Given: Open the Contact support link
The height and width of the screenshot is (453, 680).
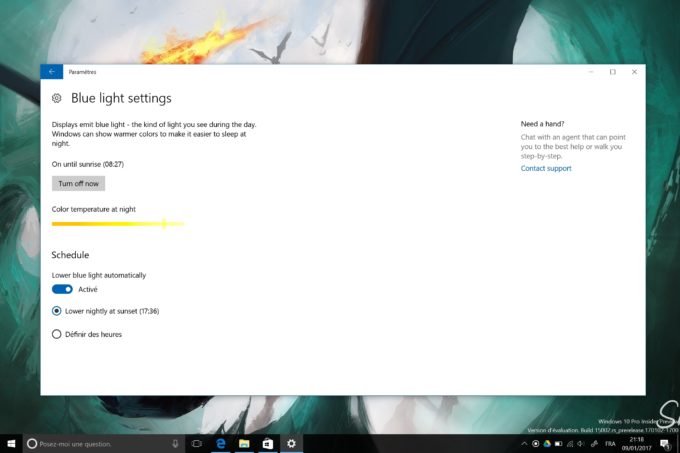Looking at the screenshot, I should tap(546, 168).
